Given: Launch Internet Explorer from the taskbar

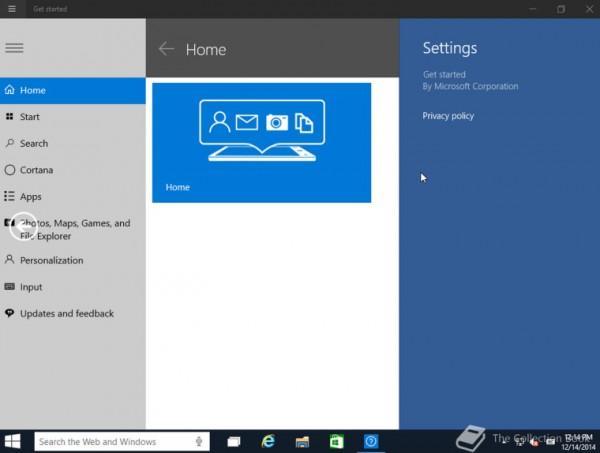Looking at the screenshot, I should (x=268, y=441).
